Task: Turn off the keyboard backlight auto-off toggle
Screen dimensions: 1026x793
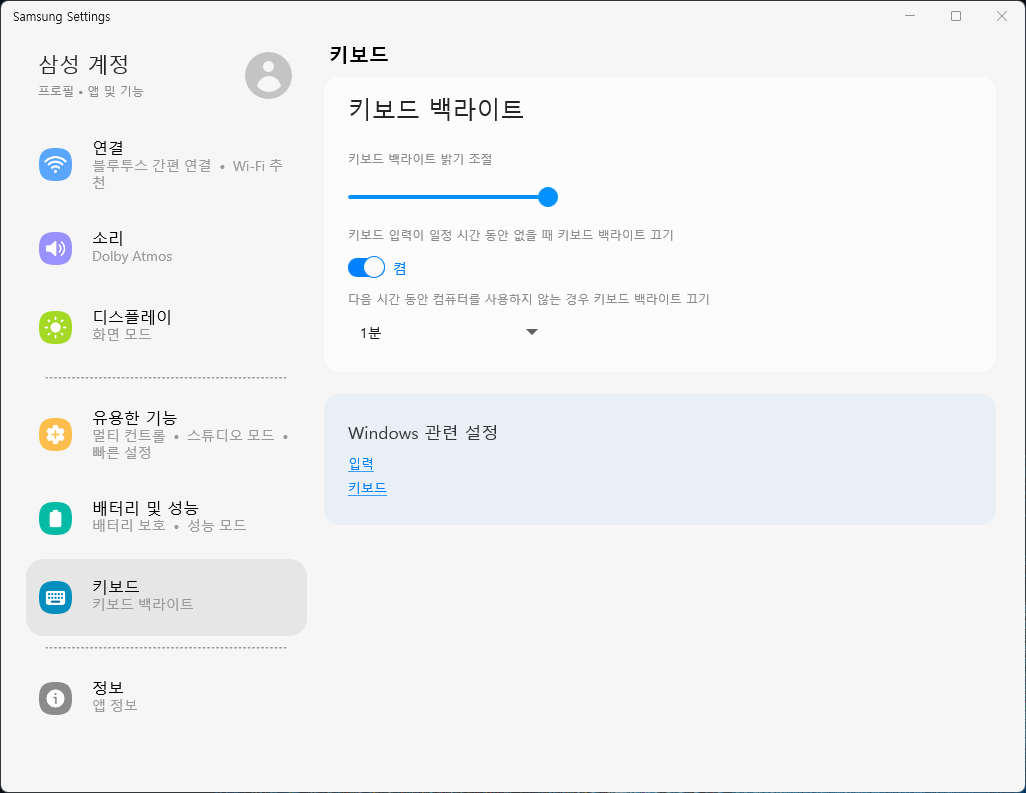Action: (366, 267)
